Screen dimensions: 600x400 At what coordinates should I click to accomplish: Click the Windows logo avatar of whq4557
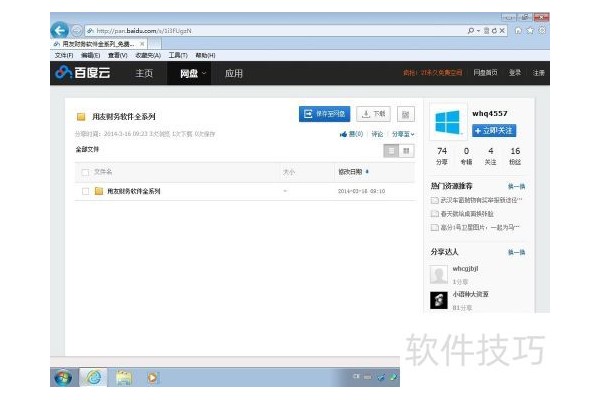click(448, 122)
